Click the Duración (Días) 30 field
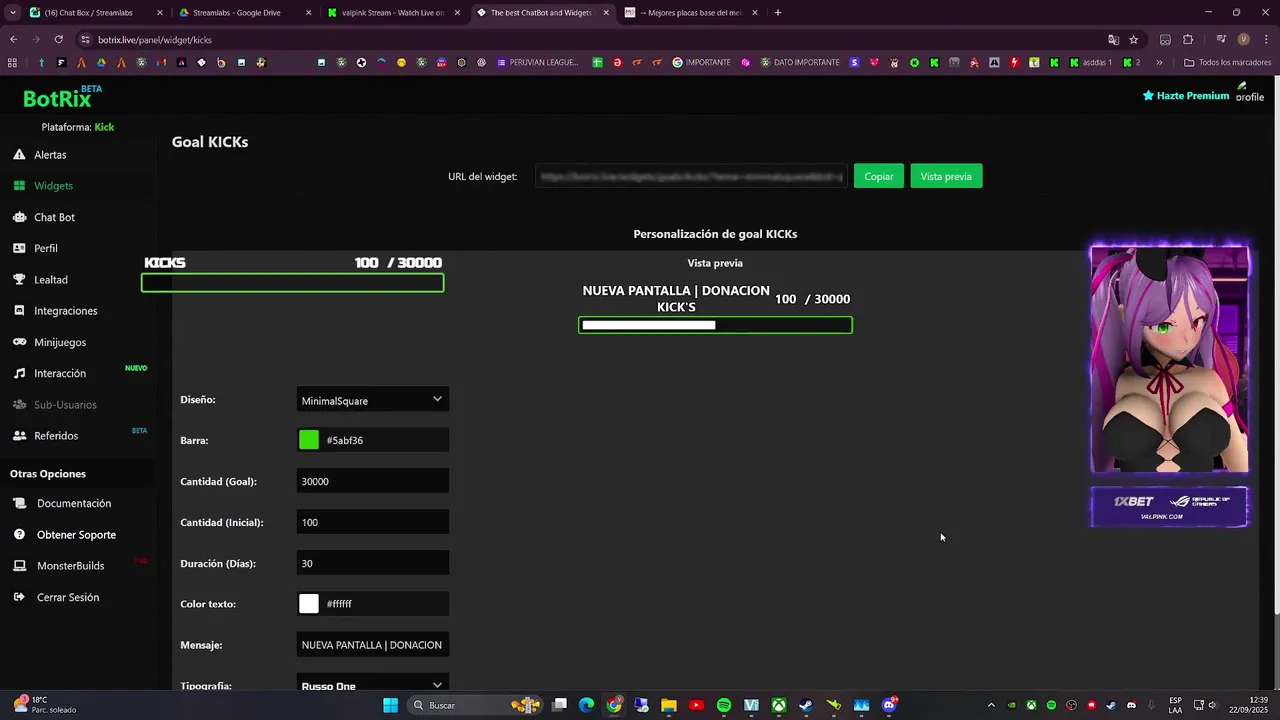 click(372, 563)
